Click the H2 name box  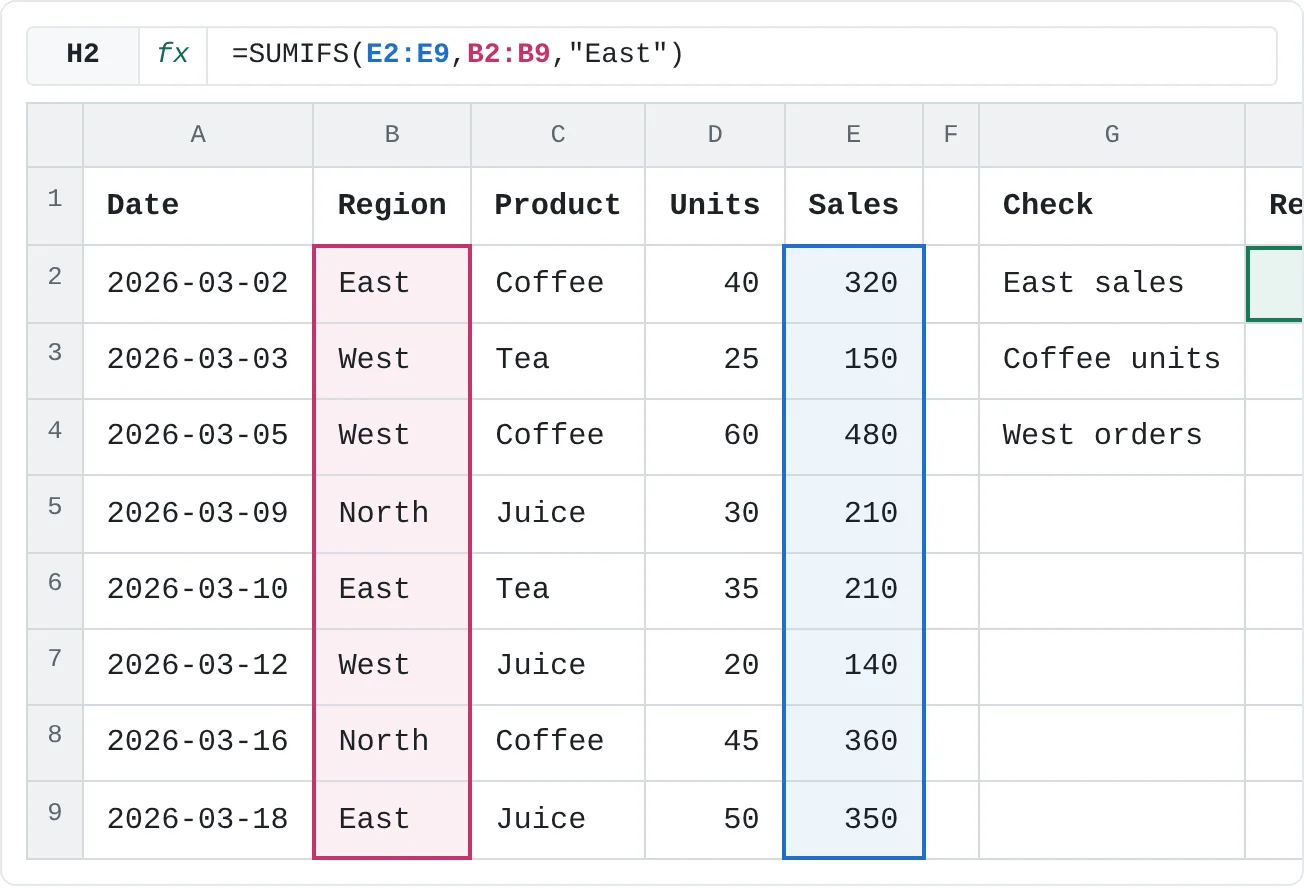(x=83, y=55)
